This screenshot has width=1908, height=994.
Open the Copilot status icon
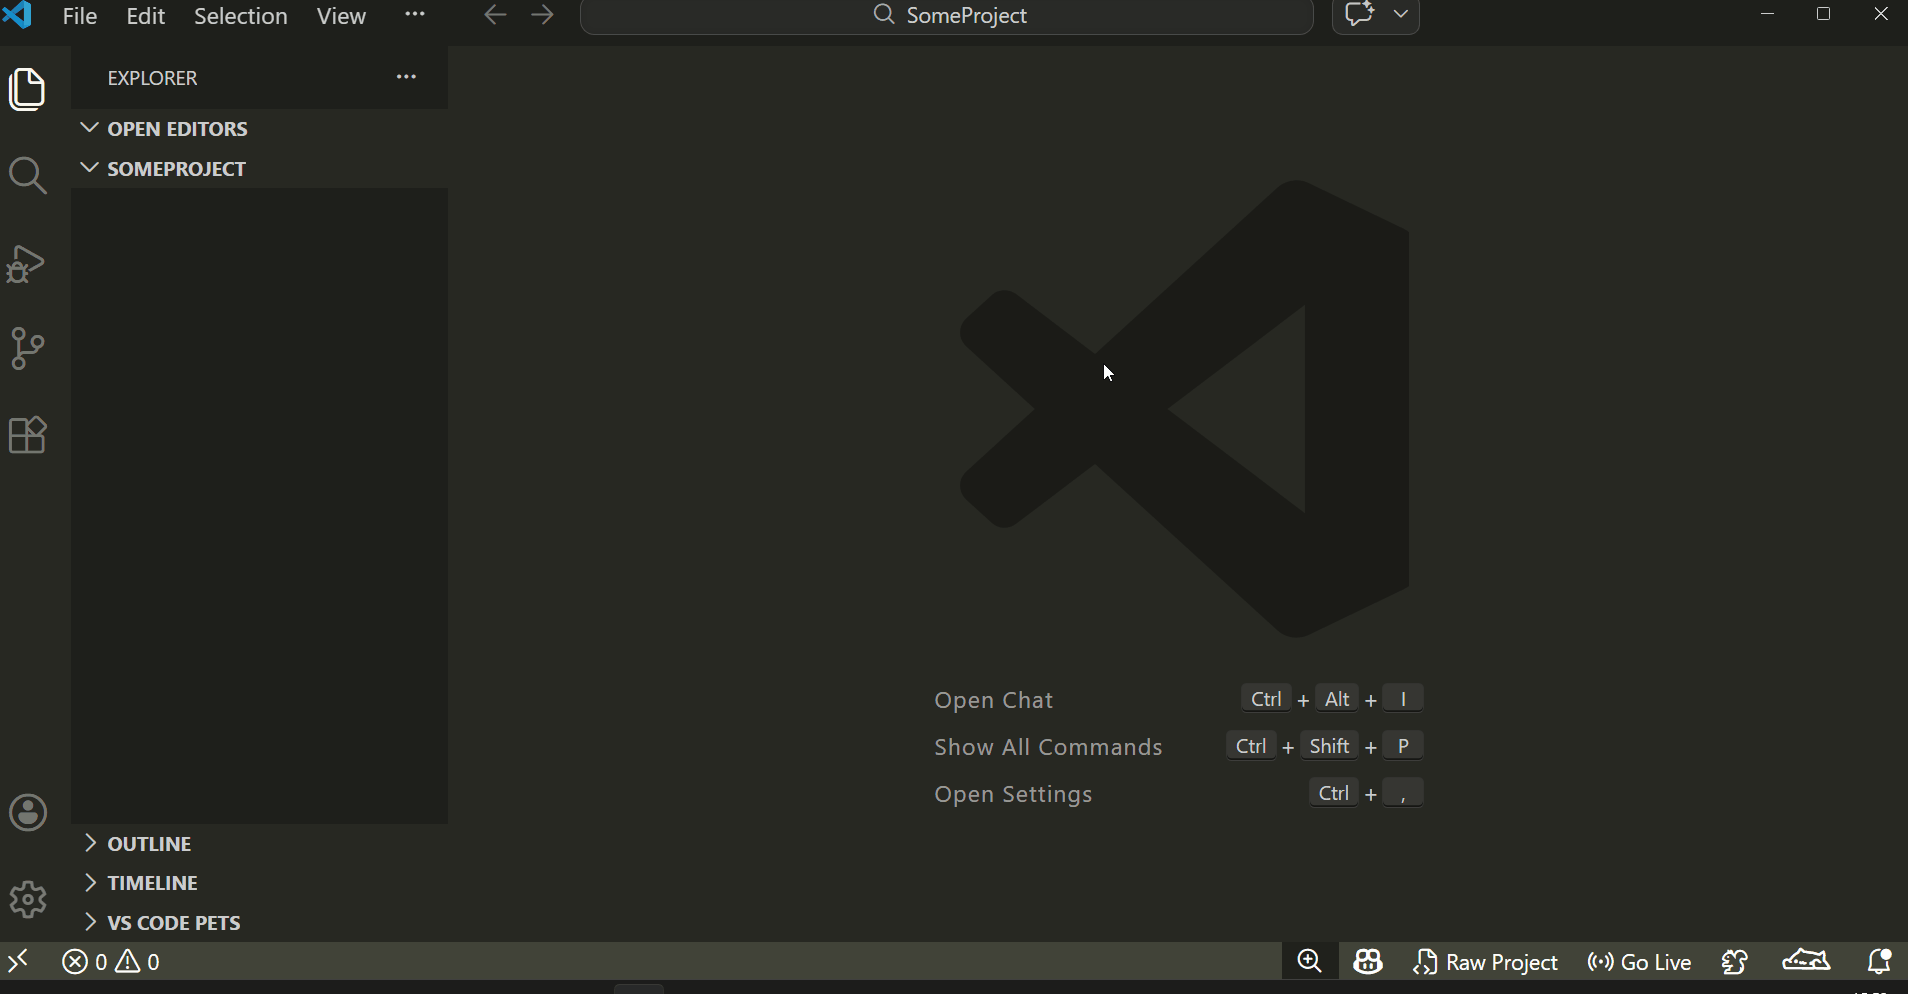coord(1368,962)
